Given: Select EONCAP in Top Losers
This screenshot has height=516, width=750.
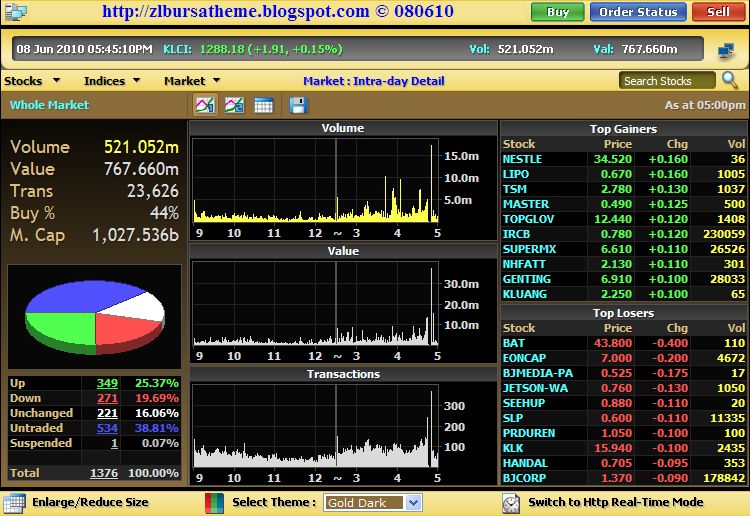Looking at the screenshot, I should (x=524, y=358).
